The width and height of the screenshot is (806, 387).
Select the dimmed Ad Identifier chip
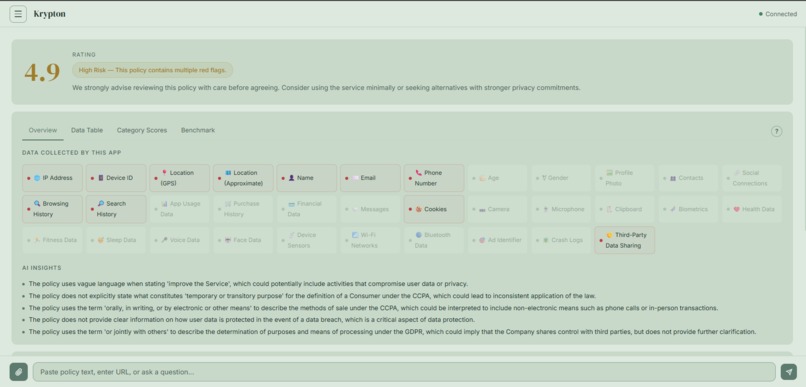pyautogui.click(x=498, y=240)
